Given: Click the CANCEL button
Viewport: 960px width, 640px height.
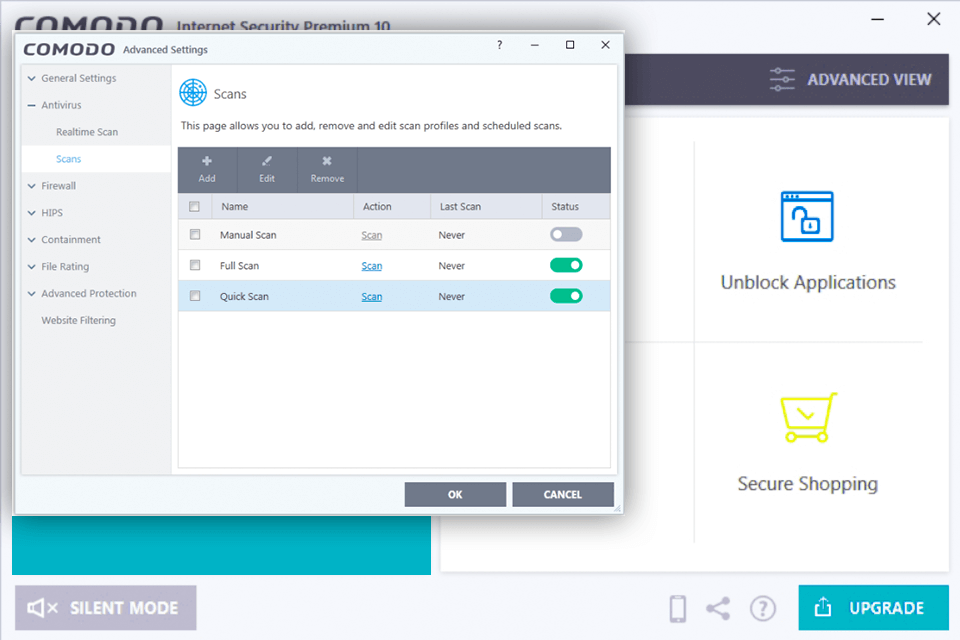Looking at the screenshot, I should 563,494.
